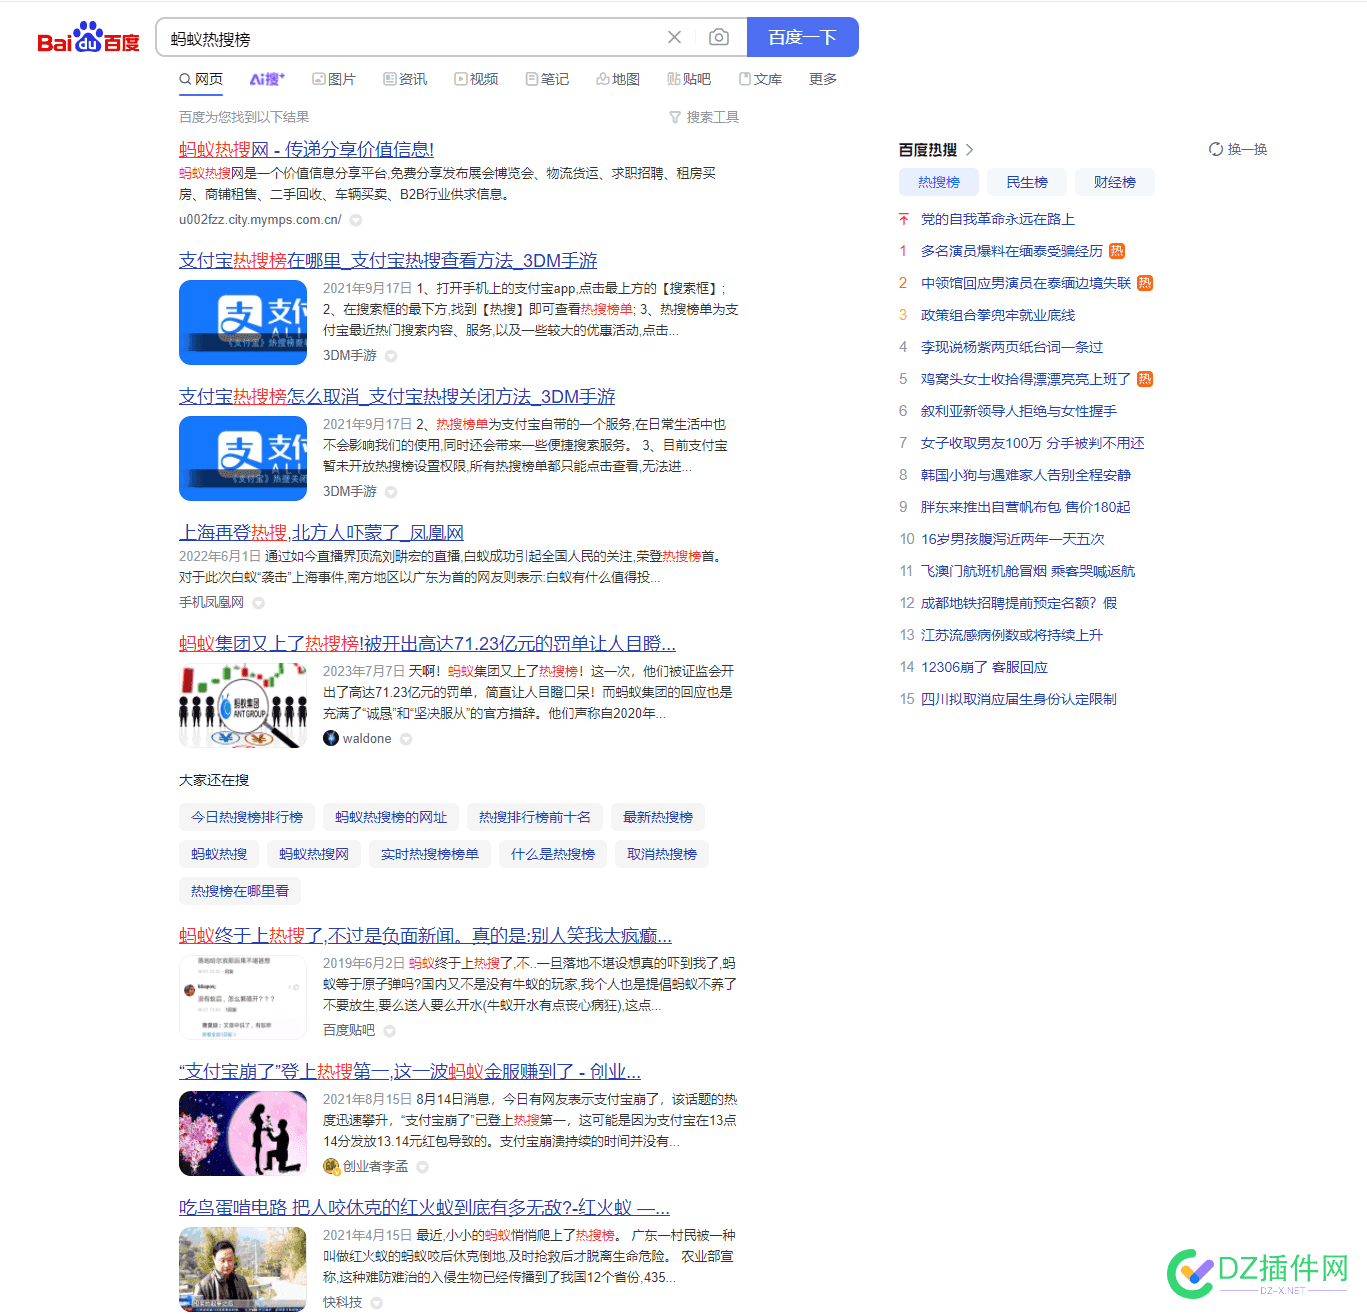Select related search 取消热搜榜
Screen dimensions: 1367x1314
pyautogui.click(x=662, y=854)
